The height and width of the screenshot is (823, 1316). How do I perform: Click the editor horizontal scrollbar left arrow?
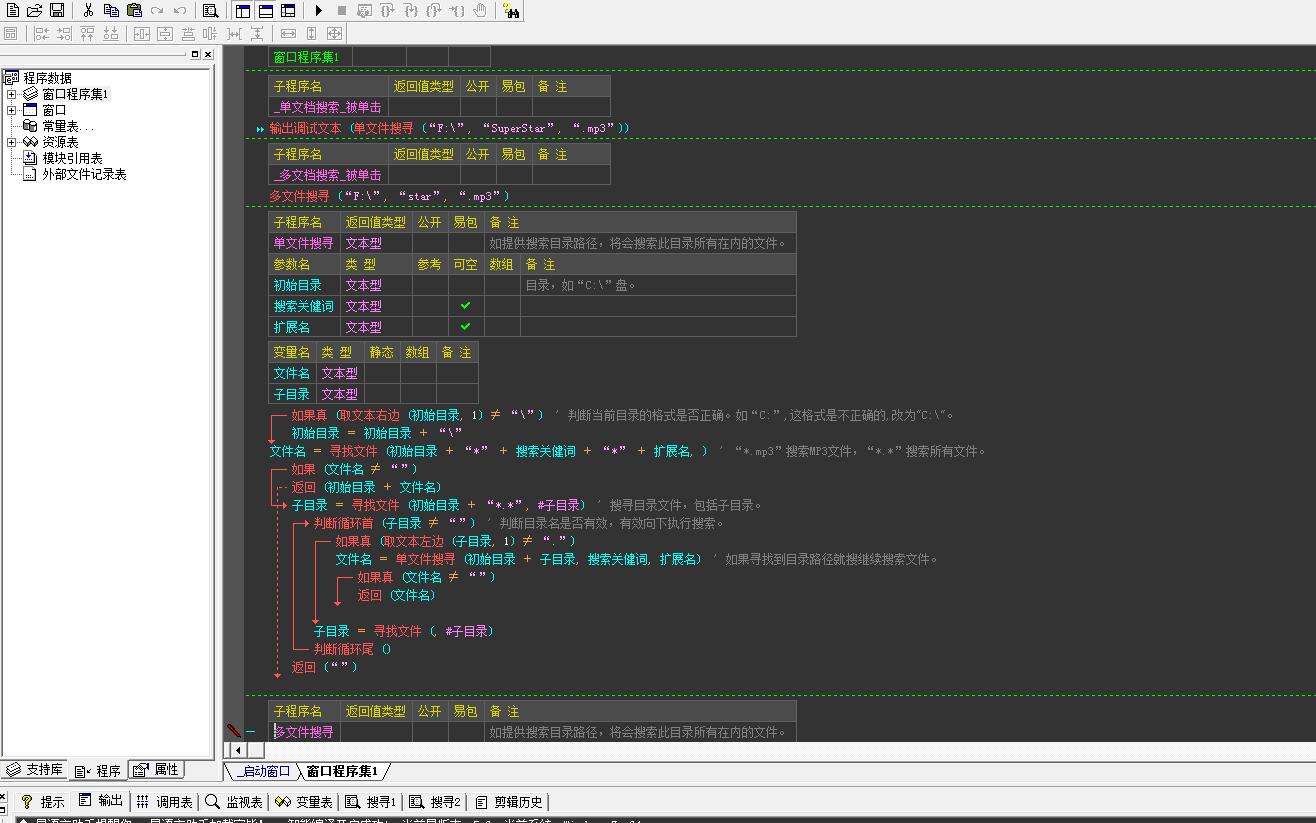(238, 750)
